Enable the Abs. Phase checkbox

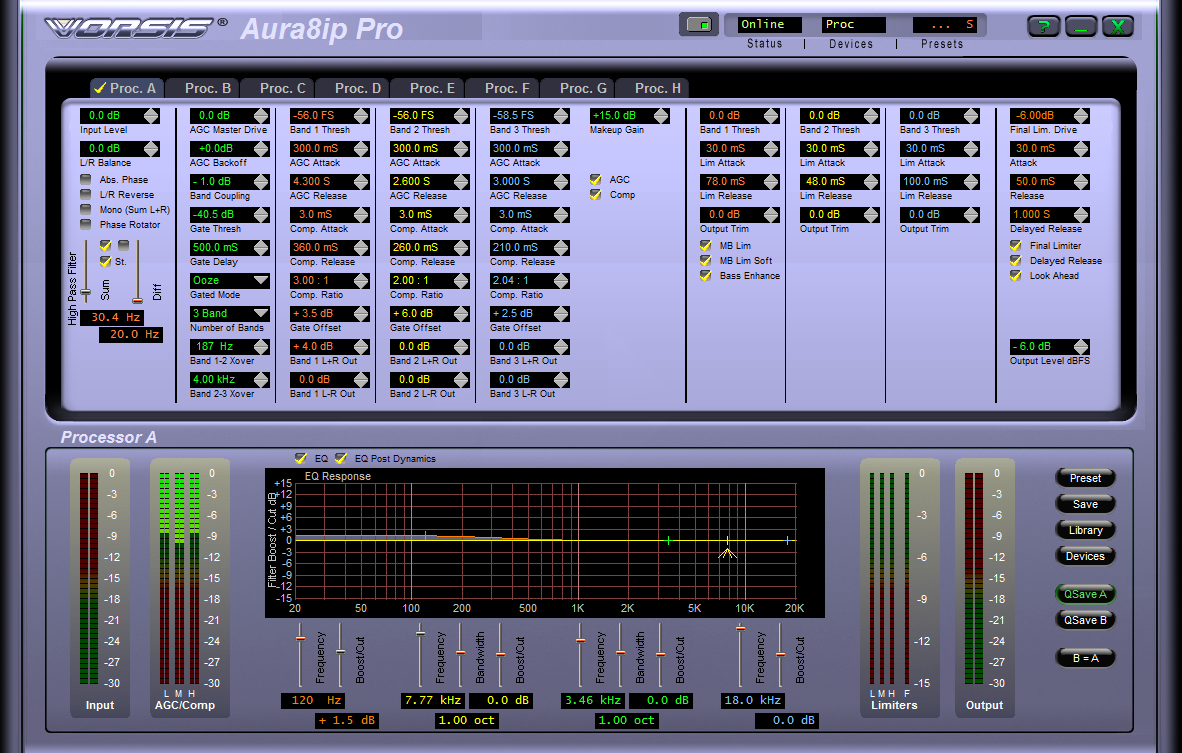[86, 179]
